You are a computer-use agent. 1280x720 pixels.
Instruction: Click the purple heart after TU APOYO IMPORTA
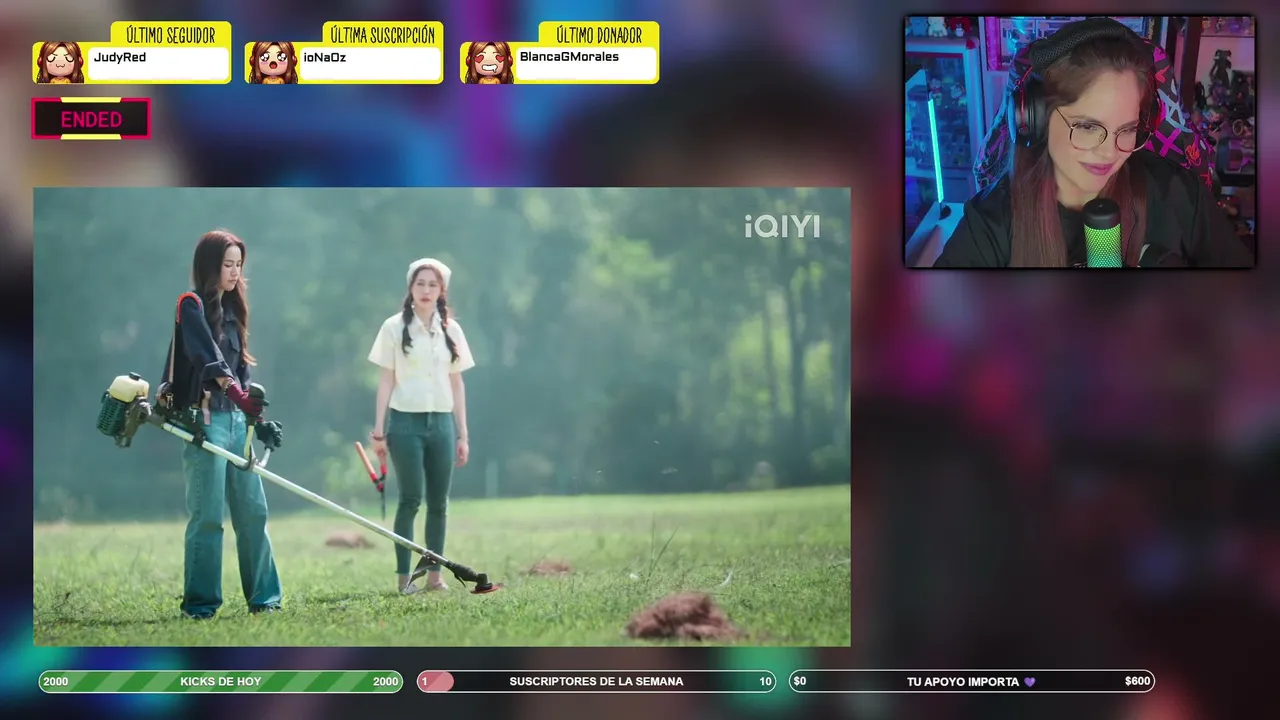click(1030, 682)
